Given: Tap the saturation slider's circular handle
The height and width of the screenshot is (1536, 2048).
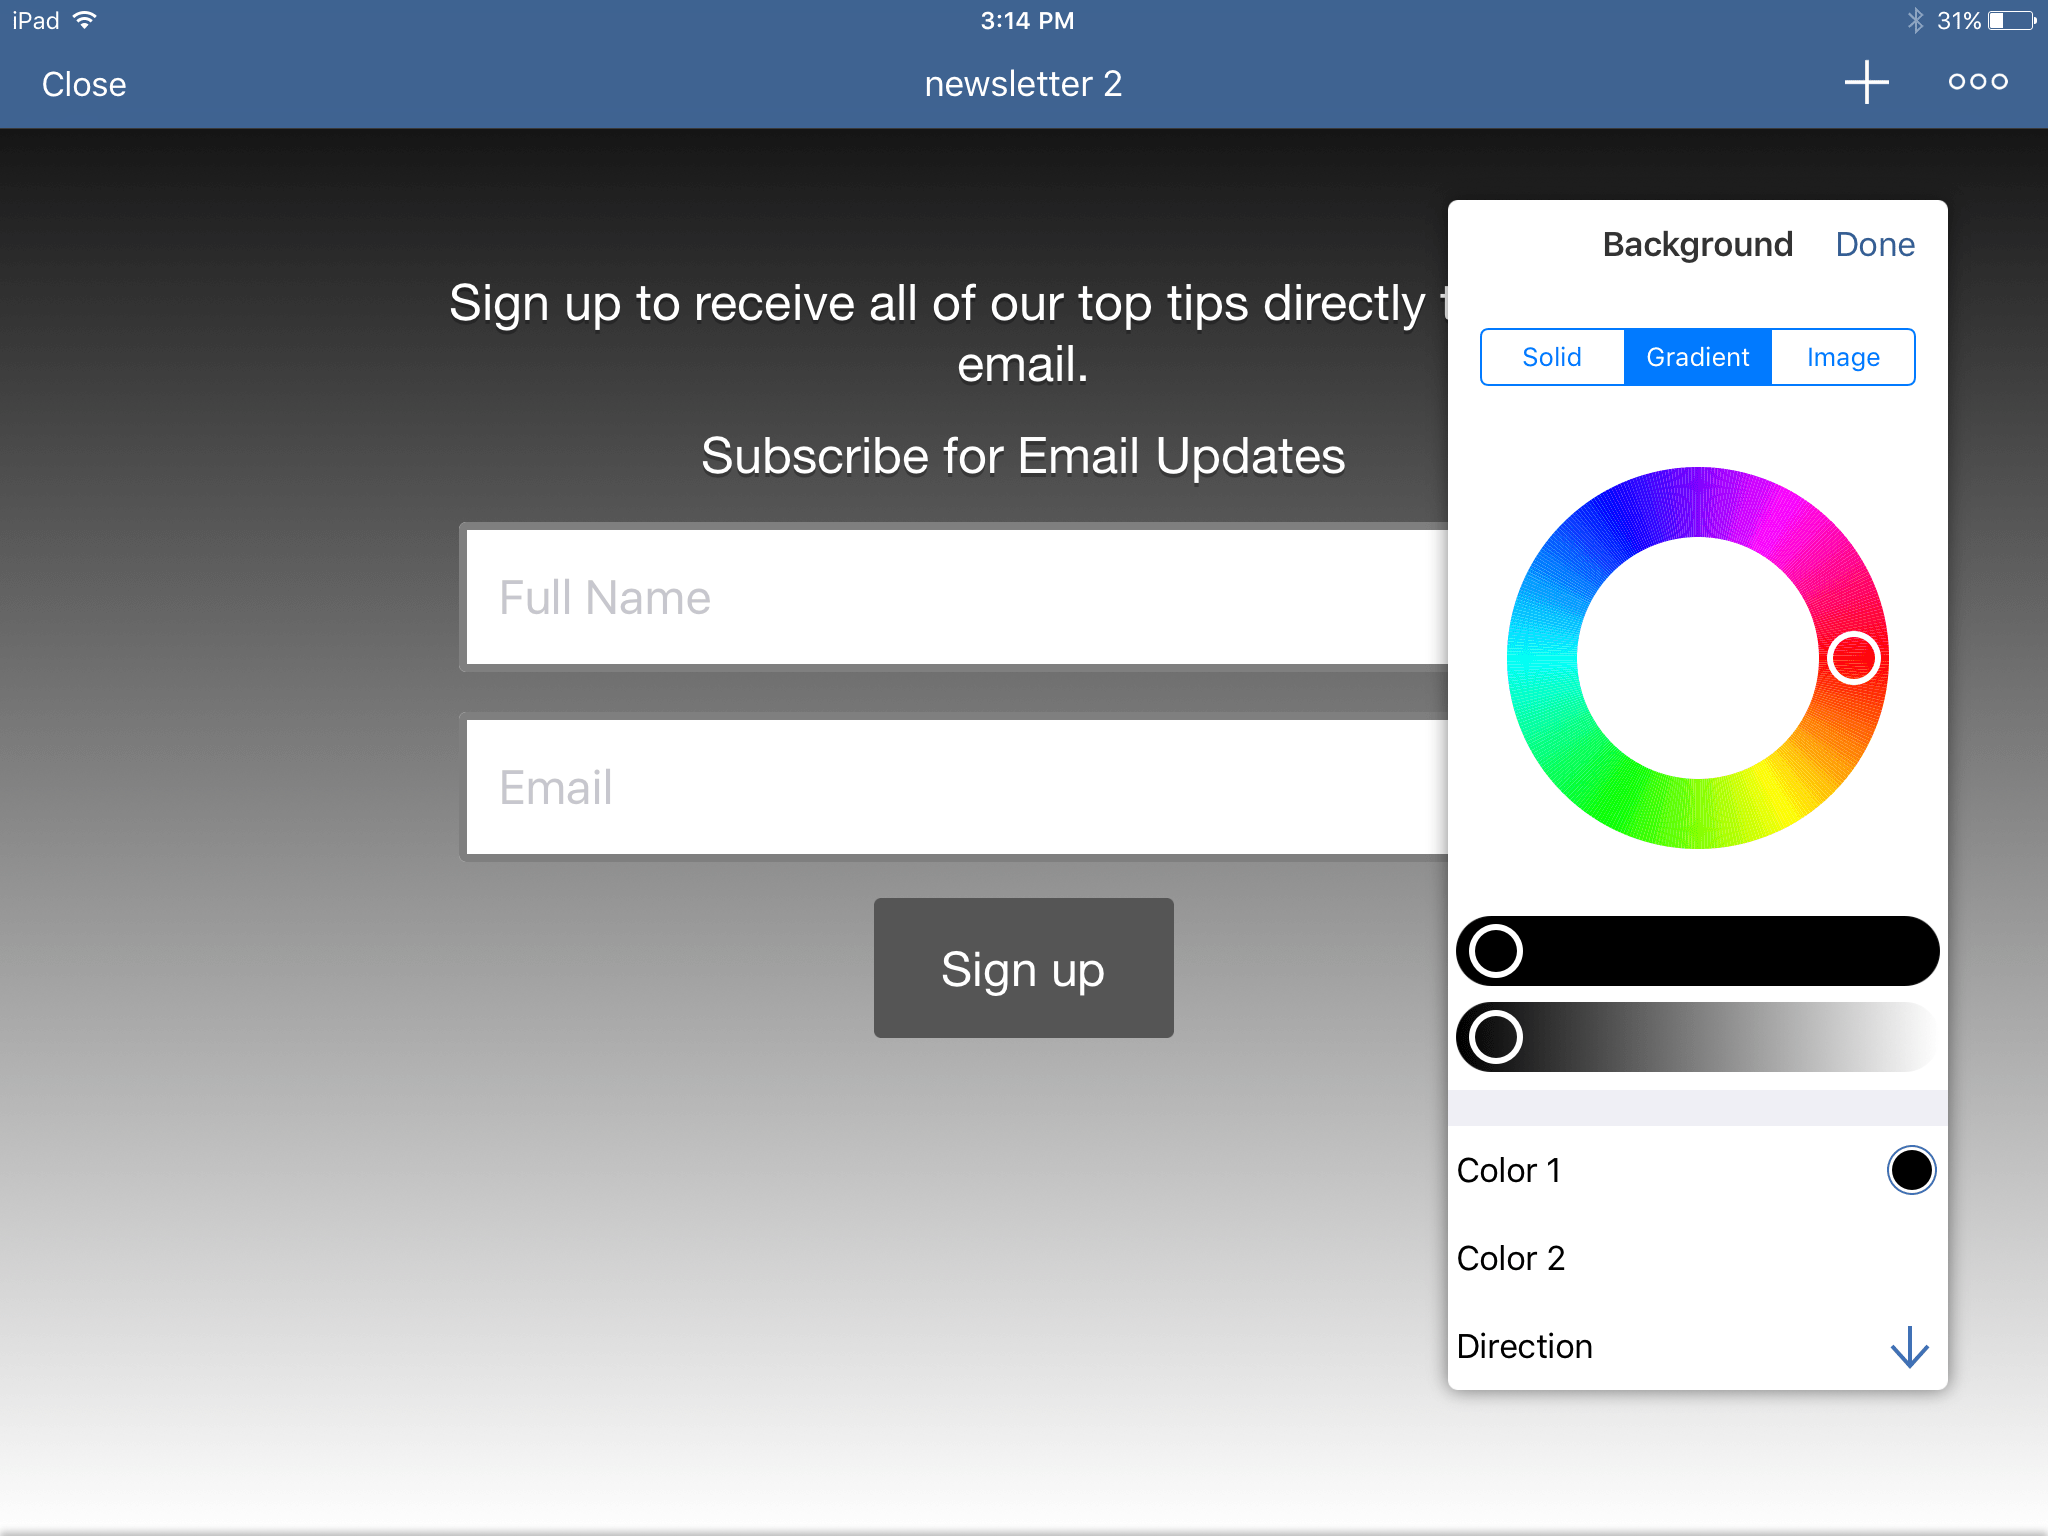Looking at the screenshot, I should (1494, 950).
